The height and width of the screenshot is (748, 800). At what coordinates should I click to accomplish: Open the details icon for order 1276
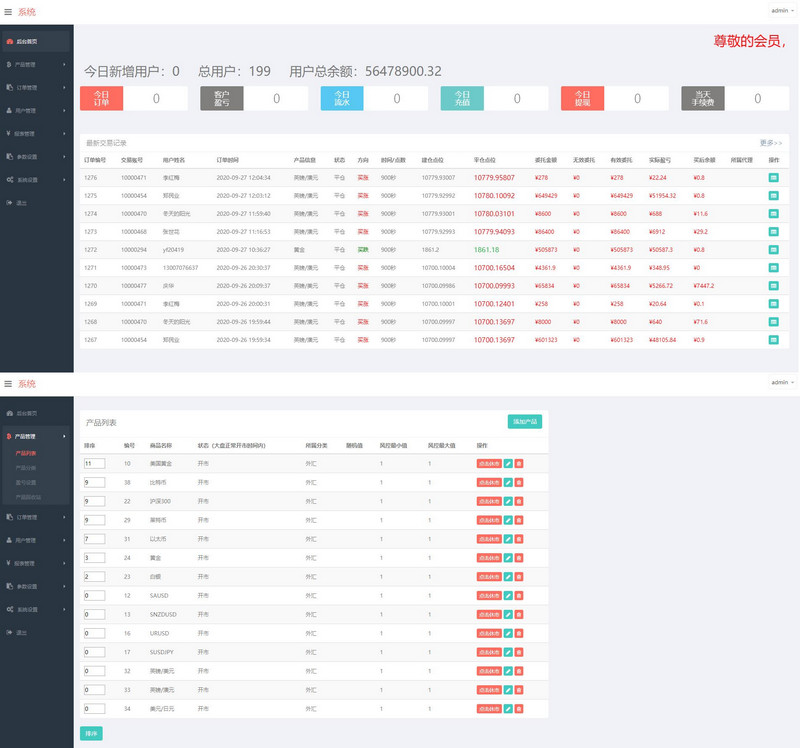coord(773,178)
